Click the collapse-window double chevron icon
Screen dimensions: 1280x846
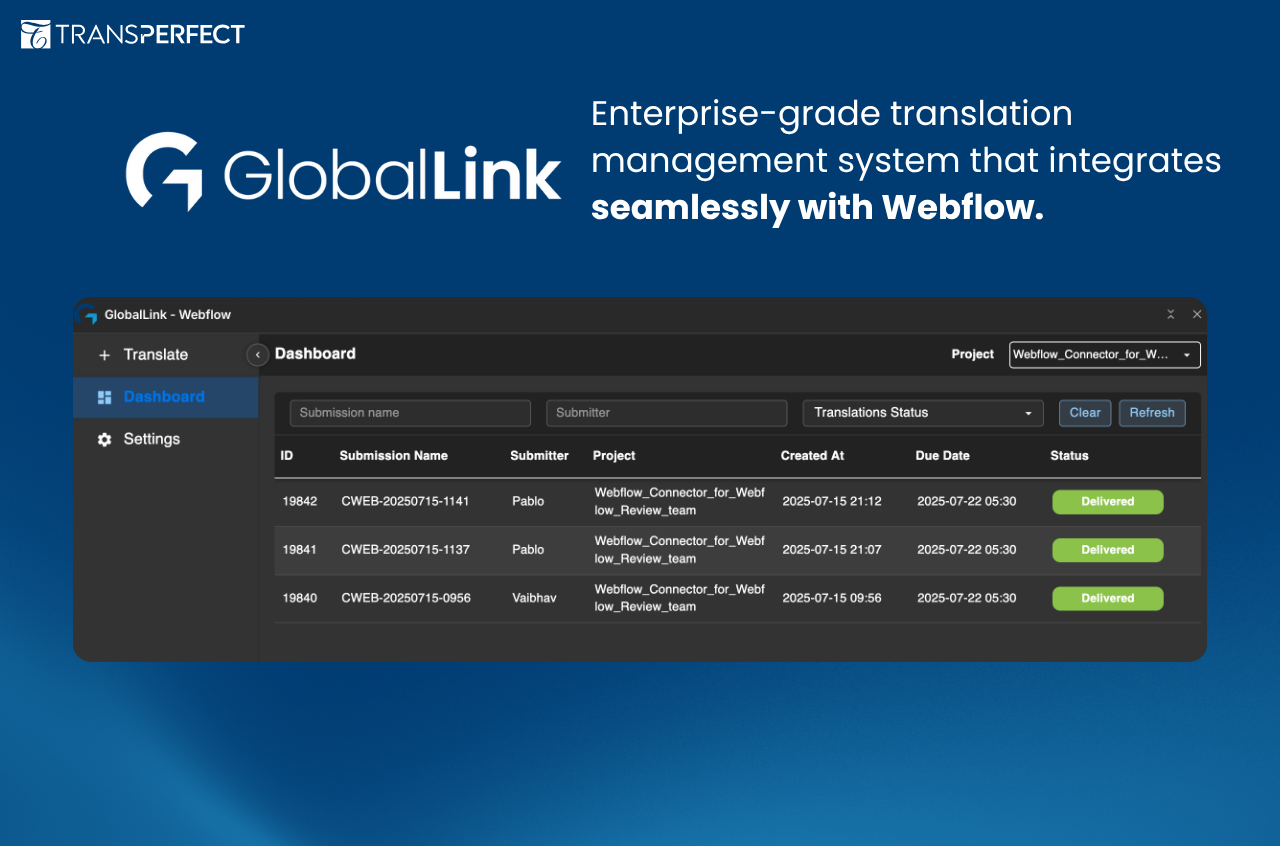1171,314
